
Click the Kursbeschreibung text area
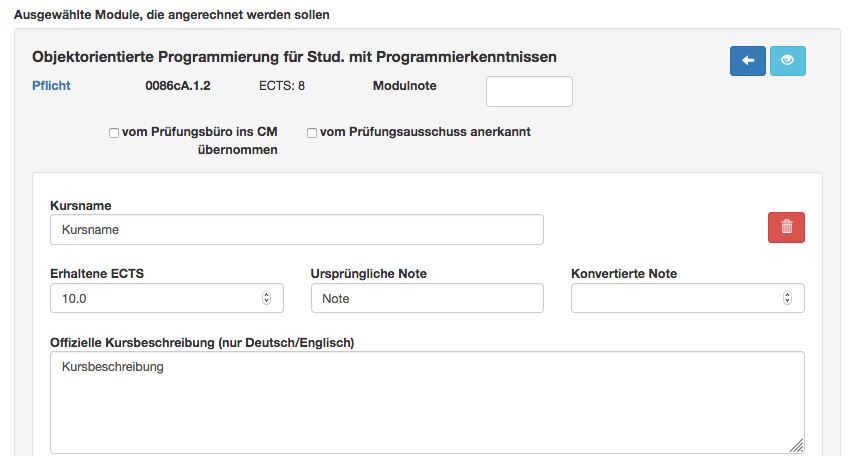coord(427,403)
